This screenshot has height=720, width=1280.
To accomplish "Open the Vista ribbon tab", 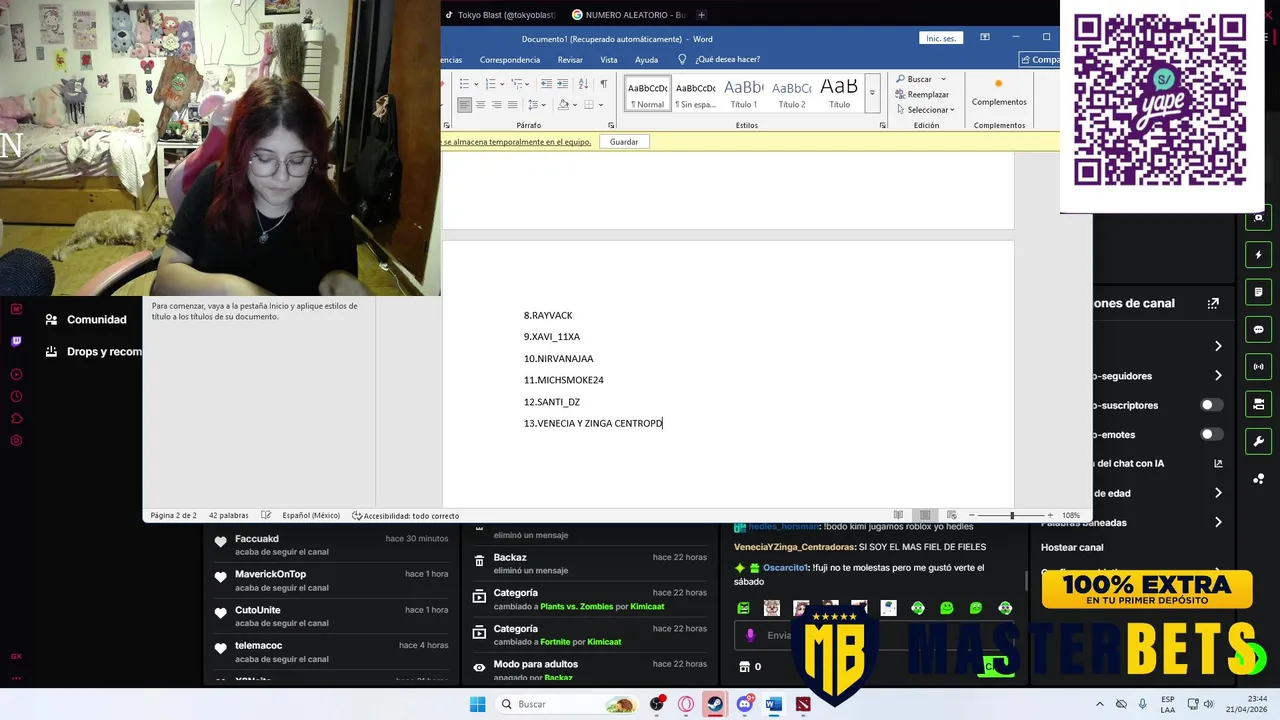I will (608, 60).
